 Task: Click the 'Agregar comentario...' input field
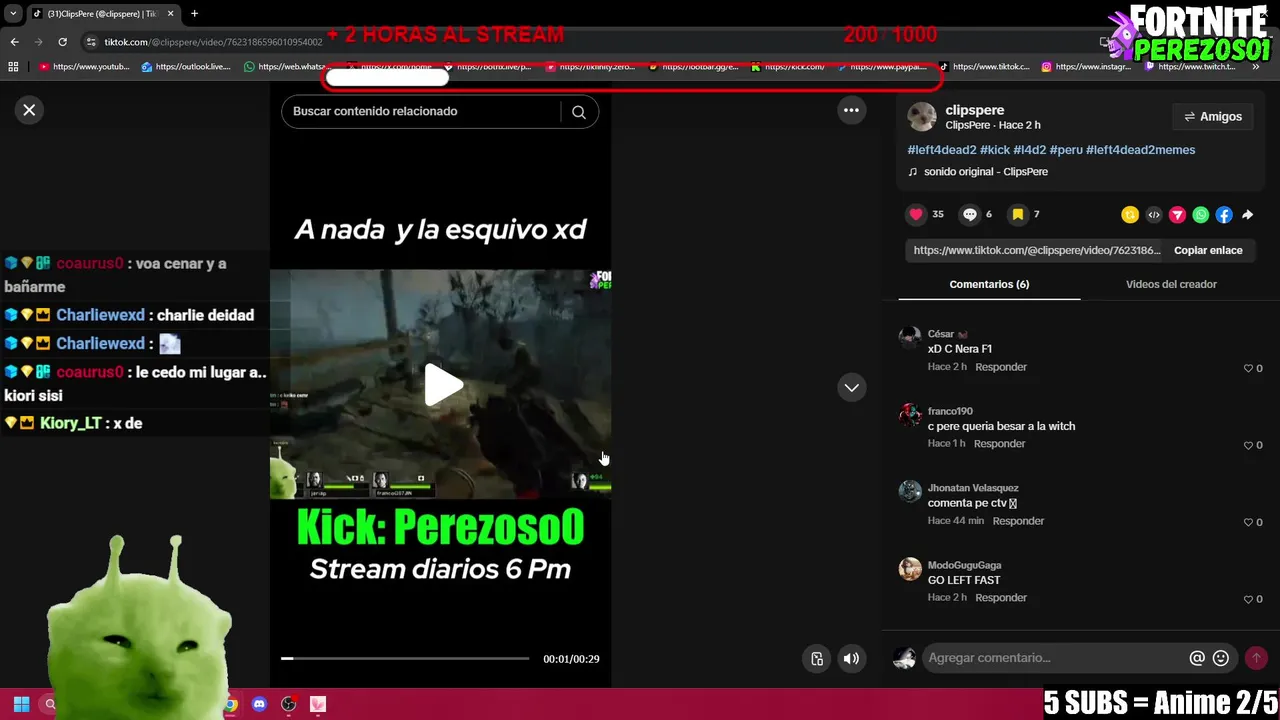[1055, 658]
